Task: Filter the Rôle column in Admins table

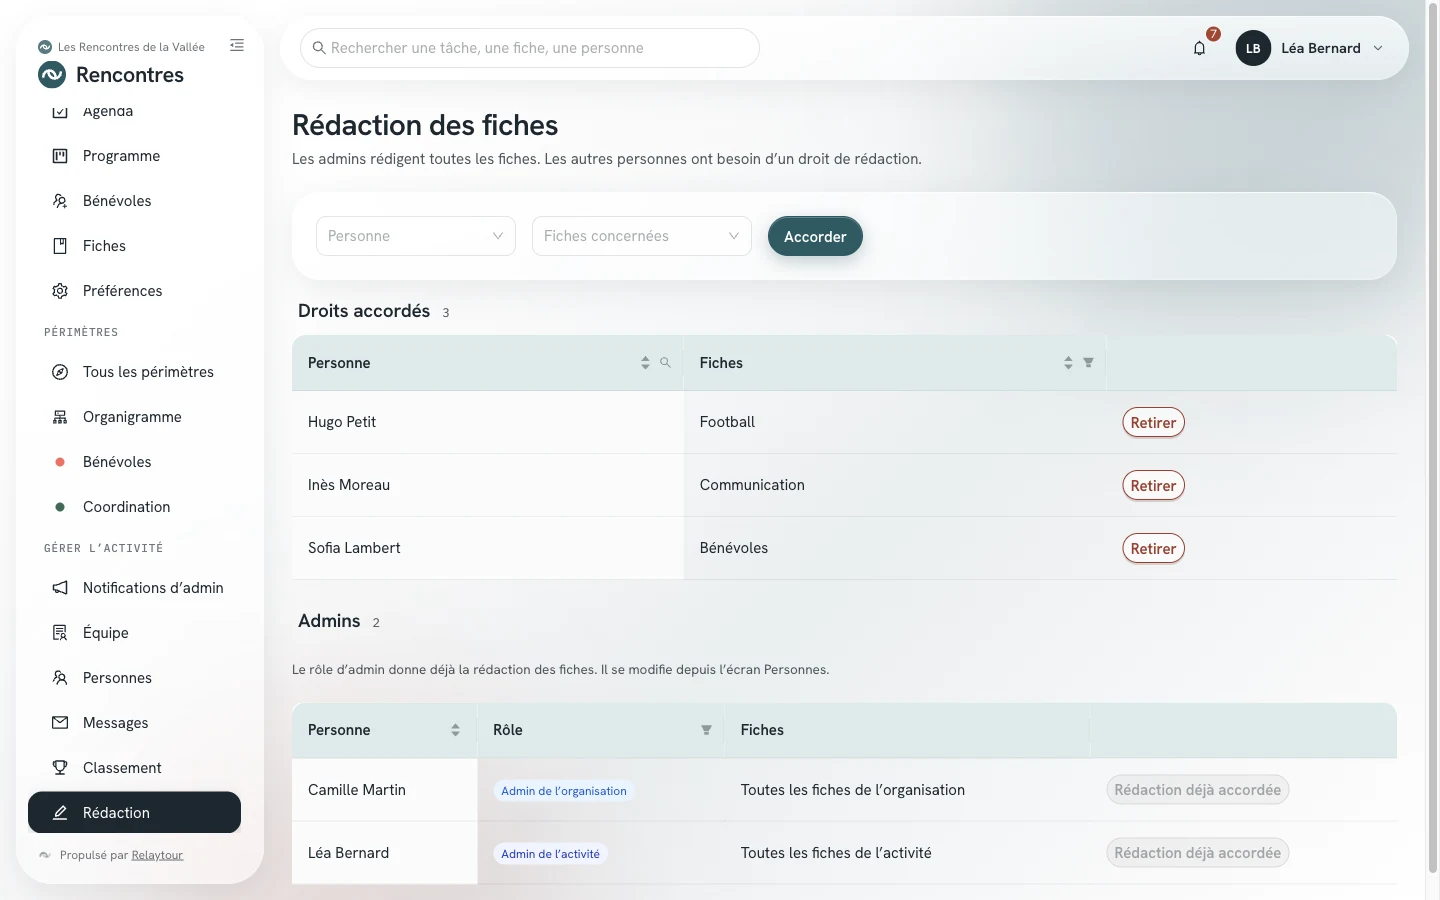Action: (x=706, y=730)
